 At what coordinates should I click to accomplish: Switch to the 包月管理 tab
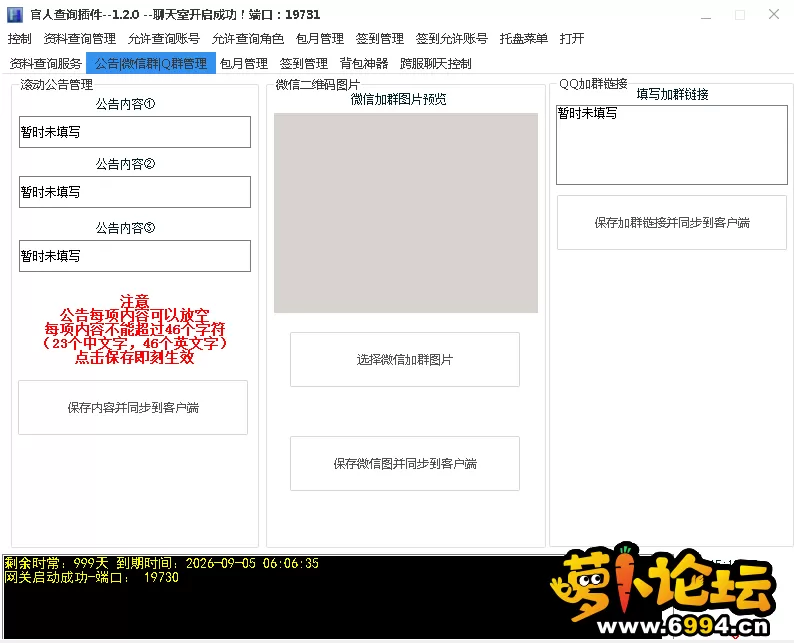(244, 63)
